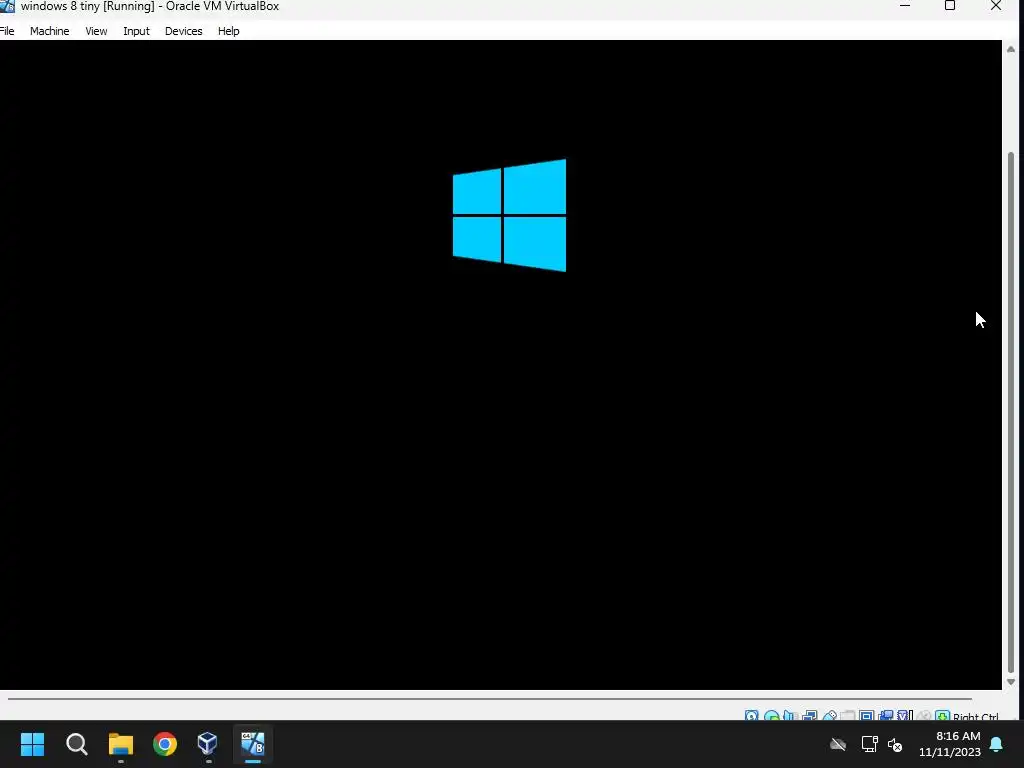The width and height of the screenshot is (1024, 768).
Task: Click the OneDrive tray icon
Action: coord(838,744)
